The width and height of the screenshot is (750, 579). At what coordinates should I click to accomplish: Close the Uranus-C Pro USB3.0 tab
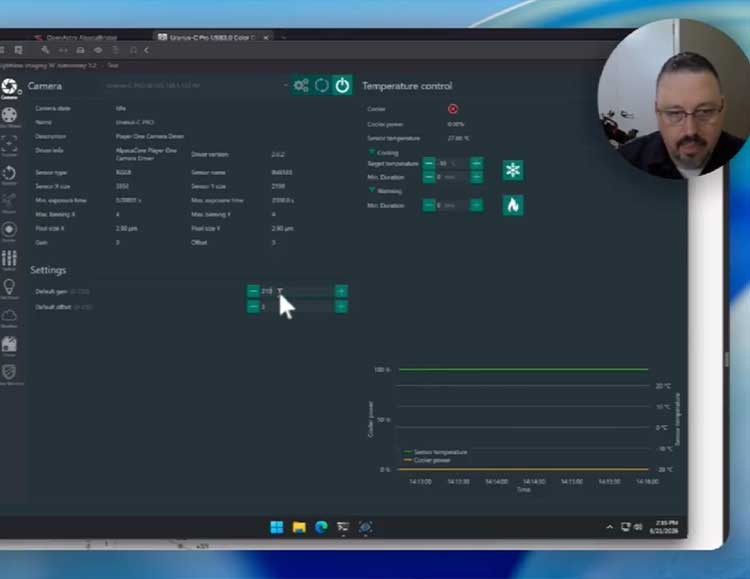pyautogui.click(x=266, y=37)
